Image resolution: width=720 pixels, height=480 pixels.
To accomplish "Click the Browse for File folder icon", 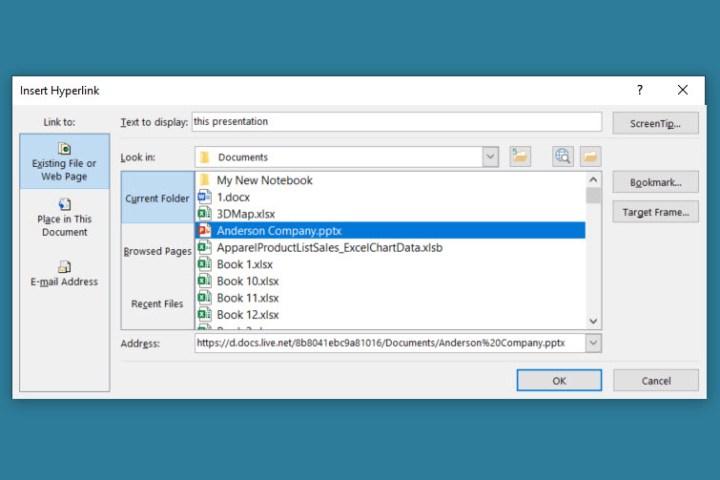I will click(590, 156).
